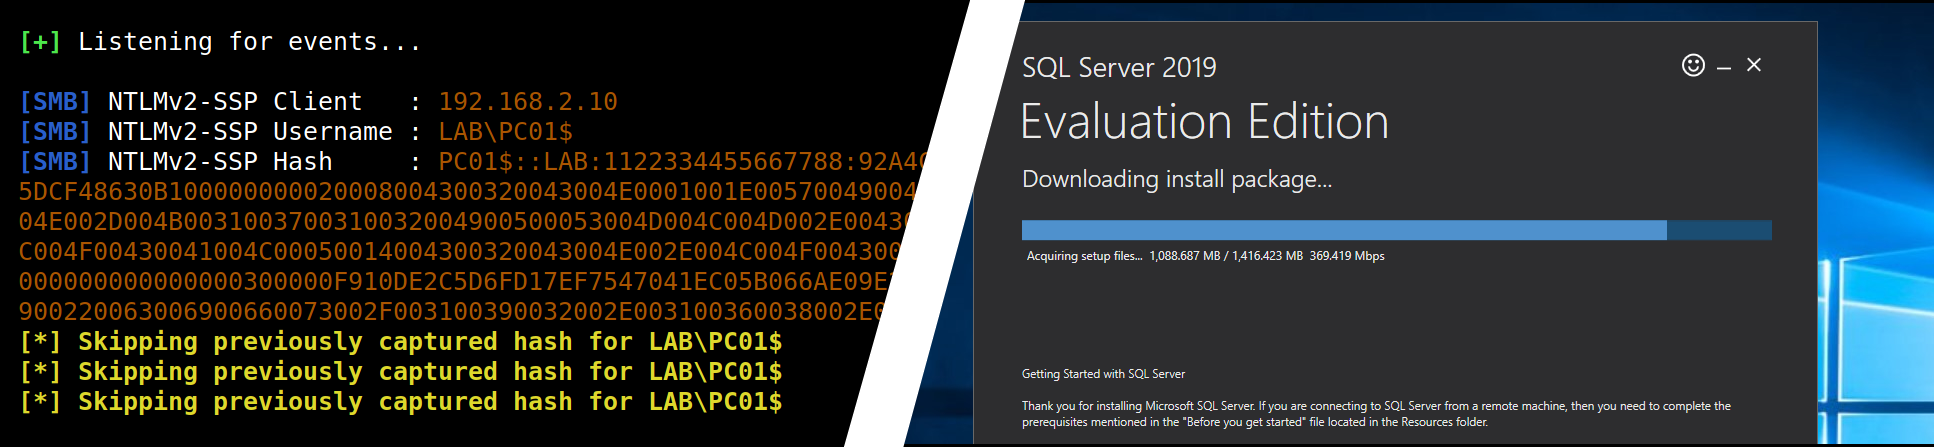The height and width of the screenshot is (447, 1934).
Task: Click the 'Evaluation Edition' heading
Action: [1204, 122]
